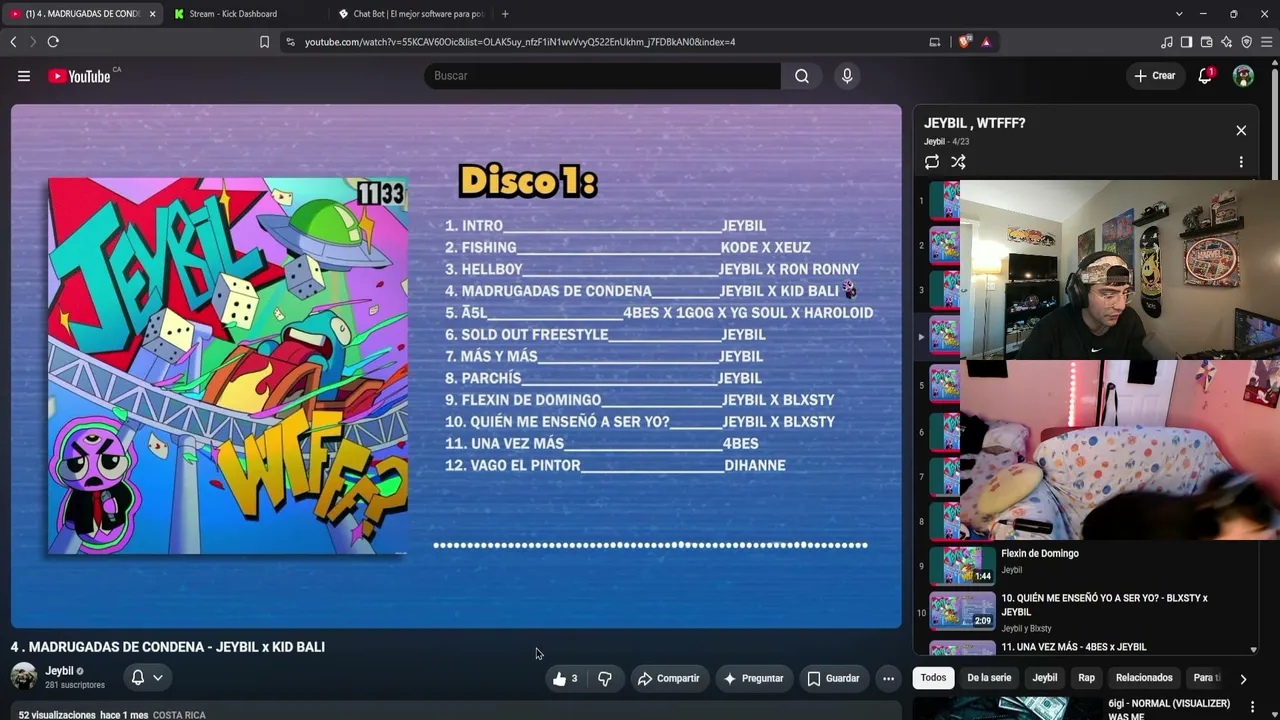The image size is (1280, 720).
Task: Show the browser sidebar panel
Action: 1186,42
